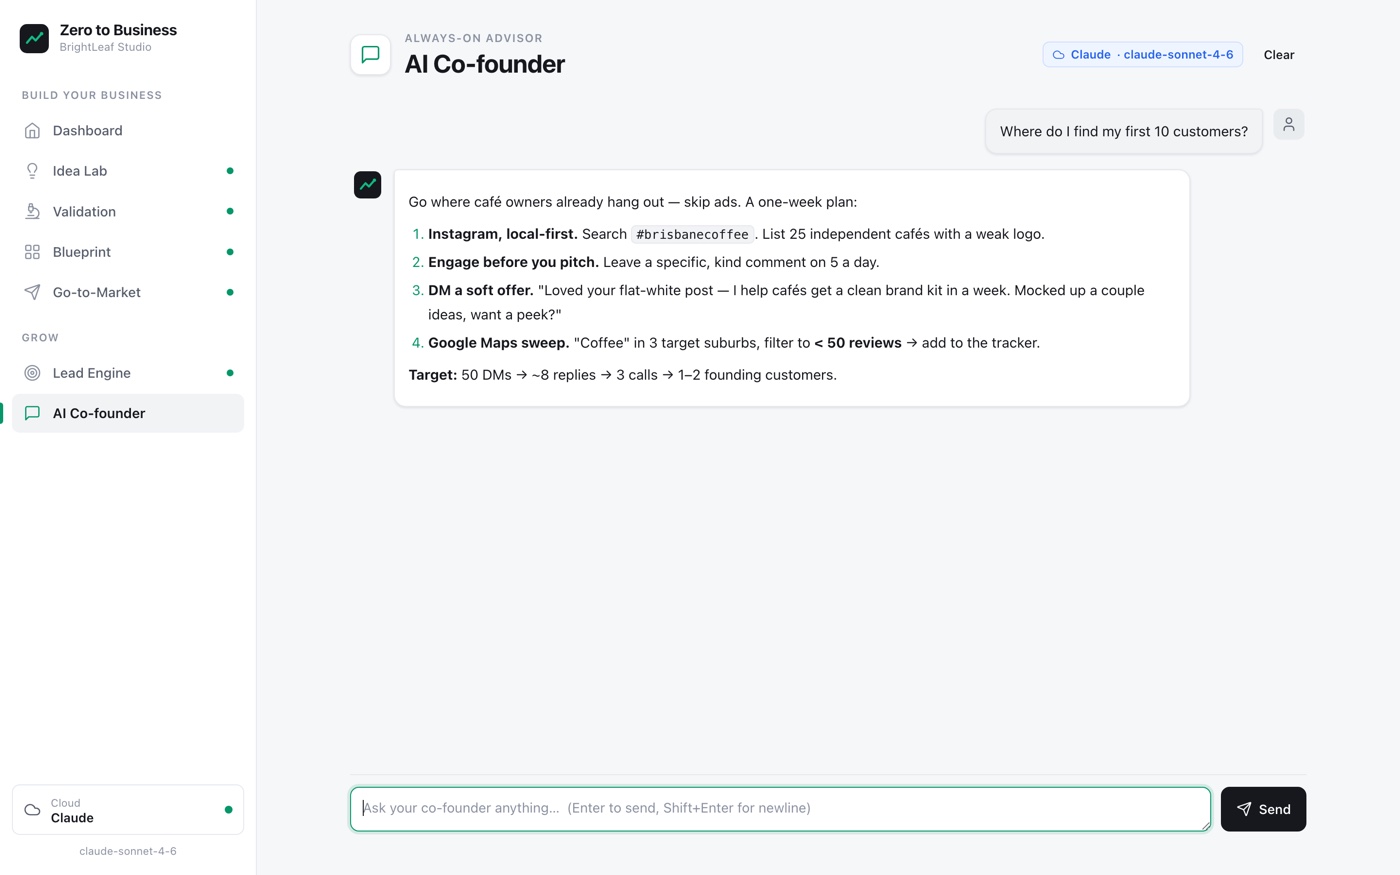1400x875 pixels.
Task: Click the green status dot in Cloud Claude card
Action: coord(229,810)
